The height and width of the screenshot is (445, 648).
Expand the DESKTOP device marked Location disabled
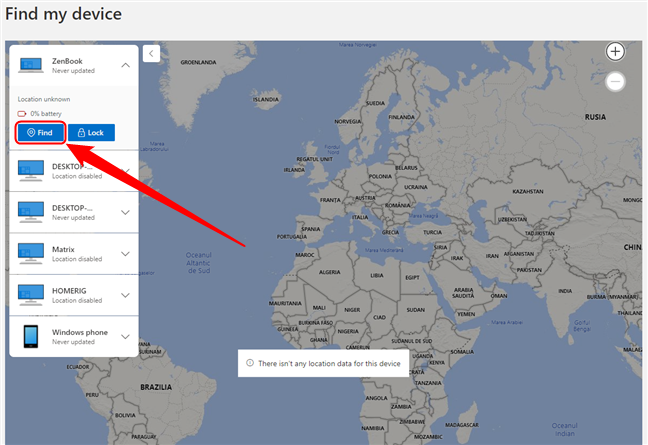point(126,171)
